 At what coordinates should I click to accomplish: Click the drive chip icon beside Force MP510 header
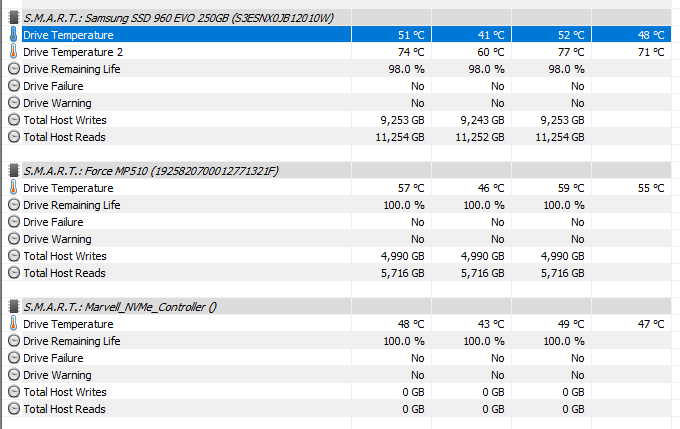pyautogui.click(x=14, y=171)
